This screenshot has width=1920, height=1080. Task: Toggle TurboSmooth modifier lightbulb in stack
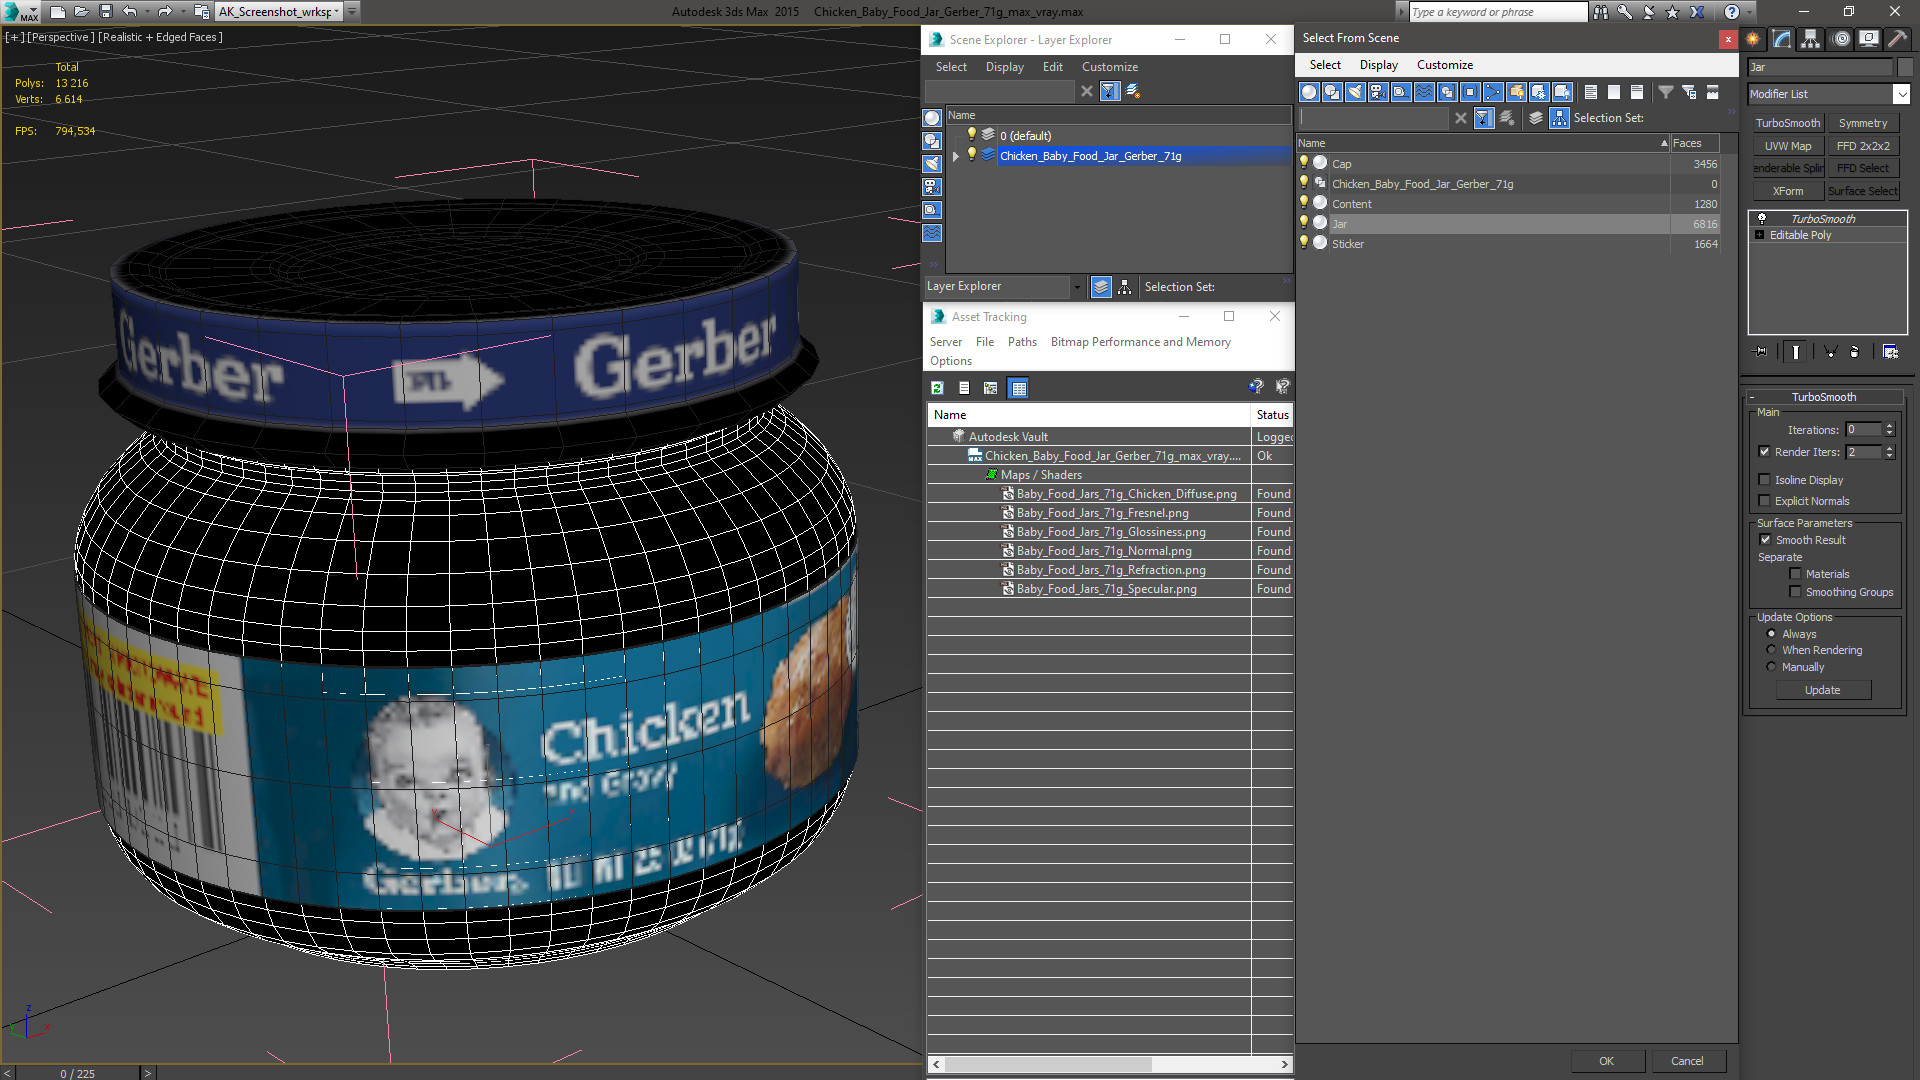[x=1762, y=218]
